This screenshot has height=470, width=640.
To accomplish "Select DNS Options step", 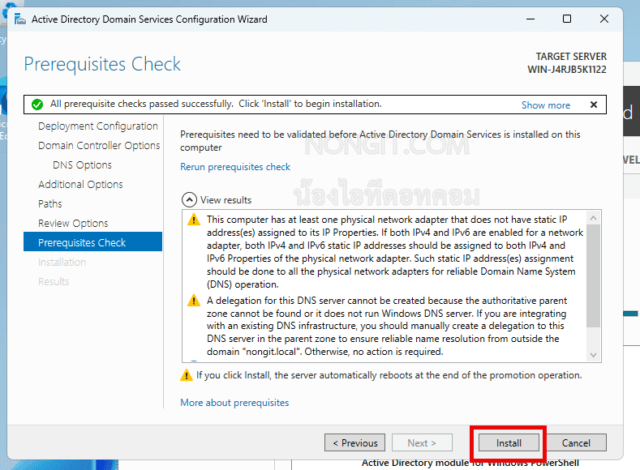I will (x=82, y=165).
